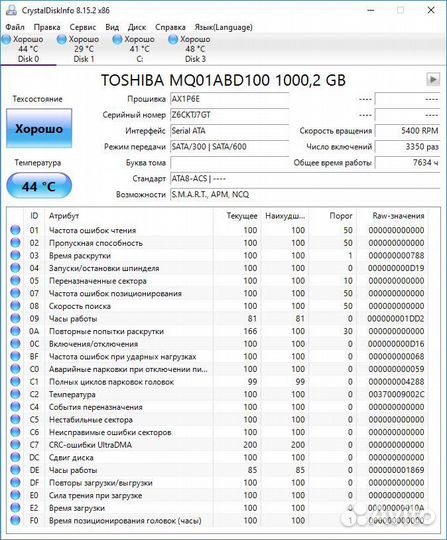The width and height of the screenshot is (447, 540).
Task: Switch to the Disk 1 tab
Action: (x=84, y=49)
